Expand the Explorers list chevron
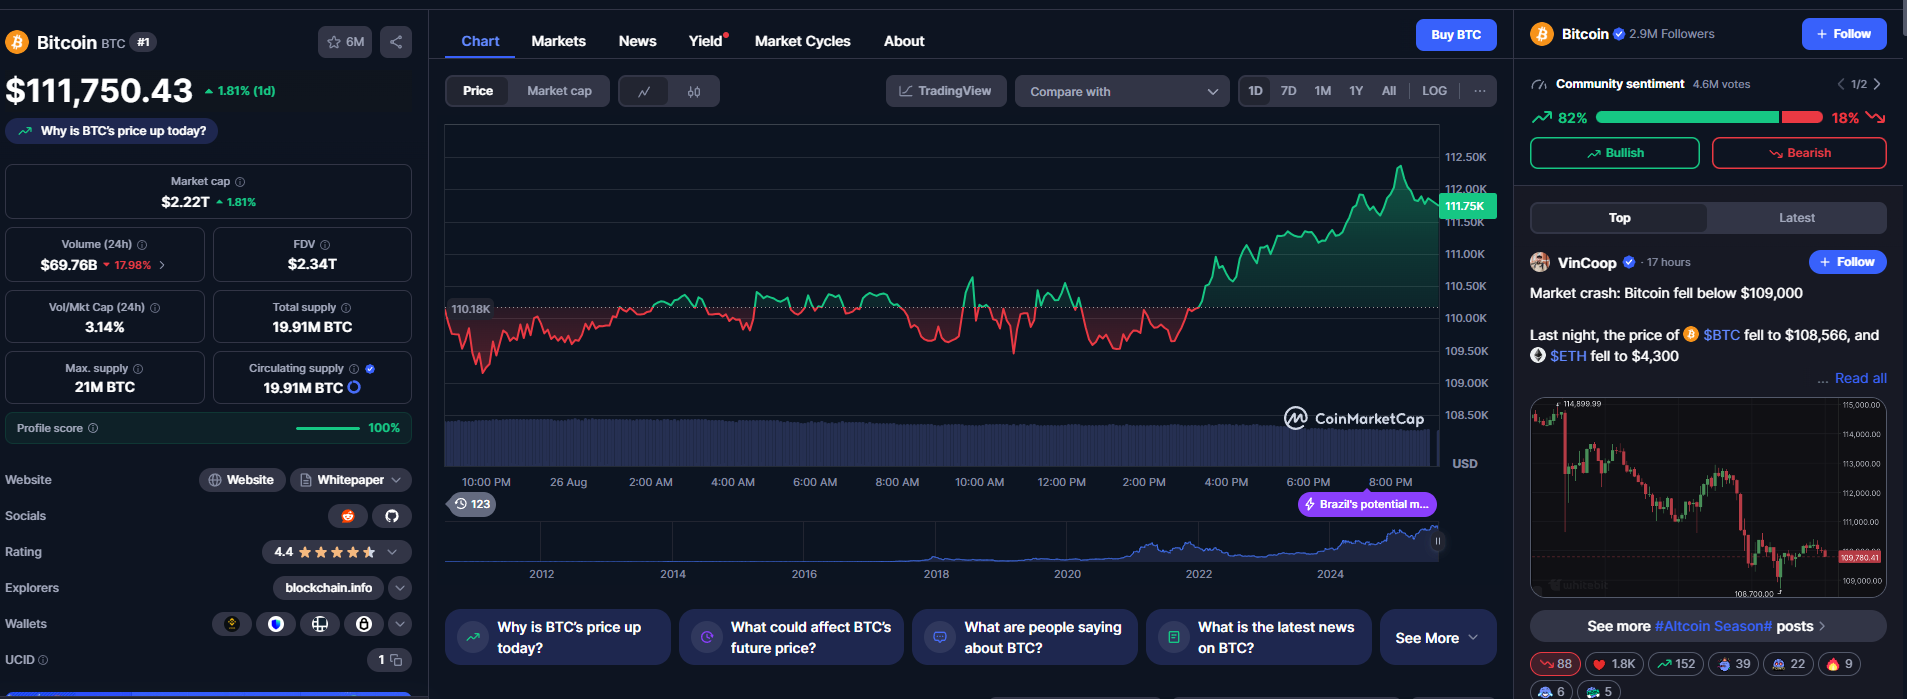This screenshot has height=699, width=1907. 399,588
